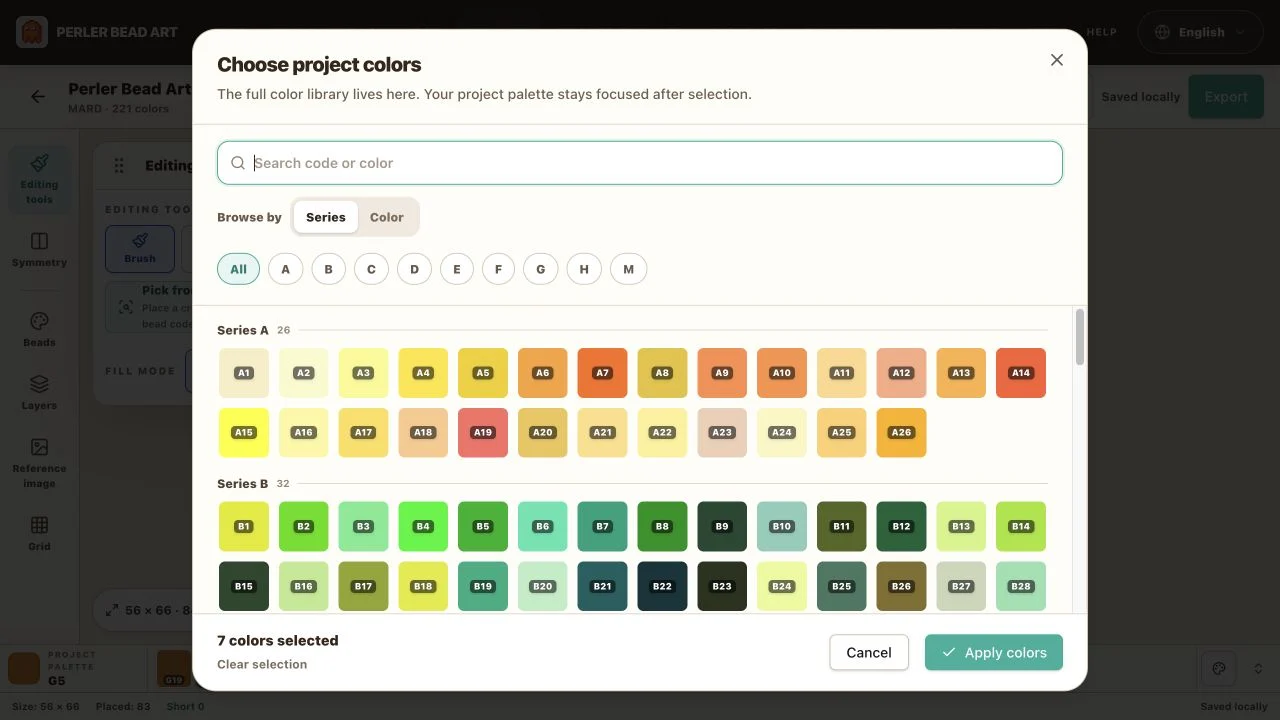Viewport: 1280px width, 720px height.
Task: Click the magnifier icon in search box
Action: (x=238, y=163)
